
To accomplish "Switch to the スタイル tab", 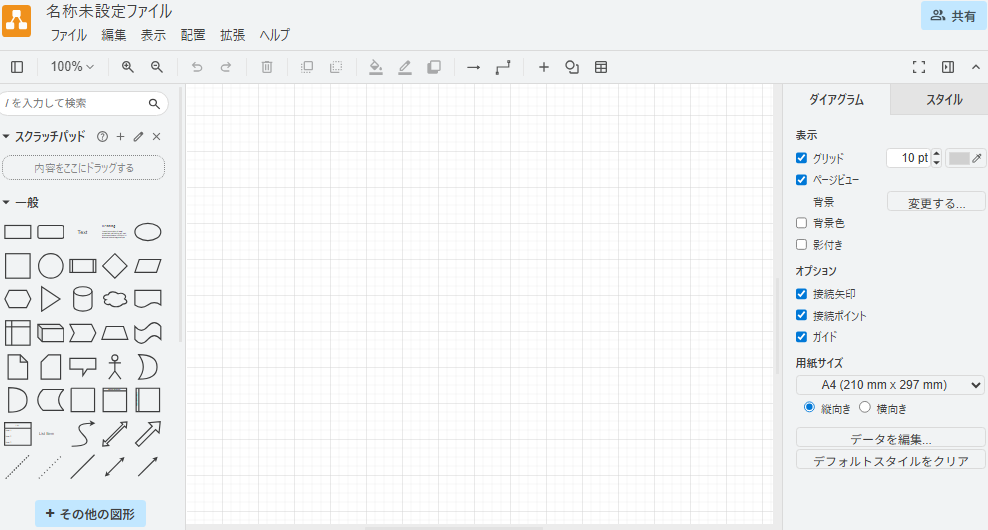I will tap(943, 100).
